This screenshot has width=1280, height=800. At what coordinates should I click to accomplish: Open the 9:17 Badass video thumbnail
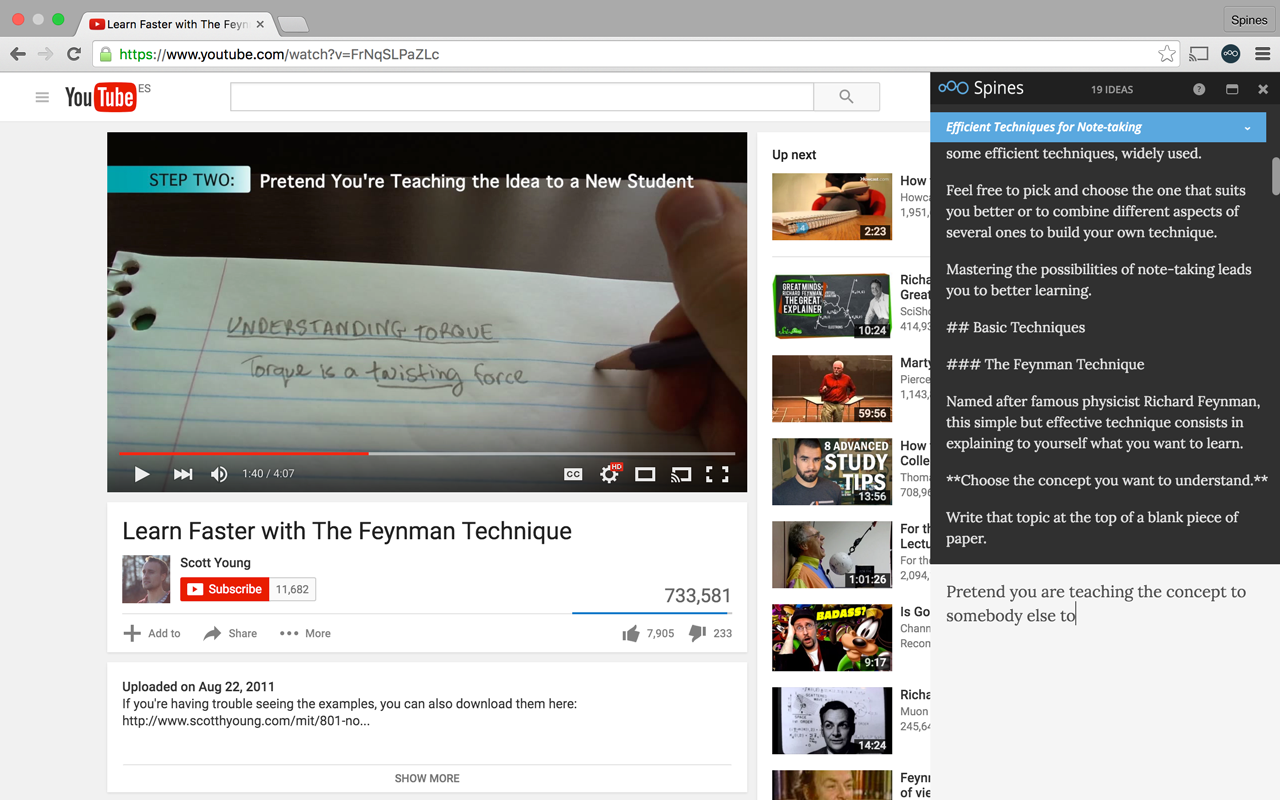[832, 638]
